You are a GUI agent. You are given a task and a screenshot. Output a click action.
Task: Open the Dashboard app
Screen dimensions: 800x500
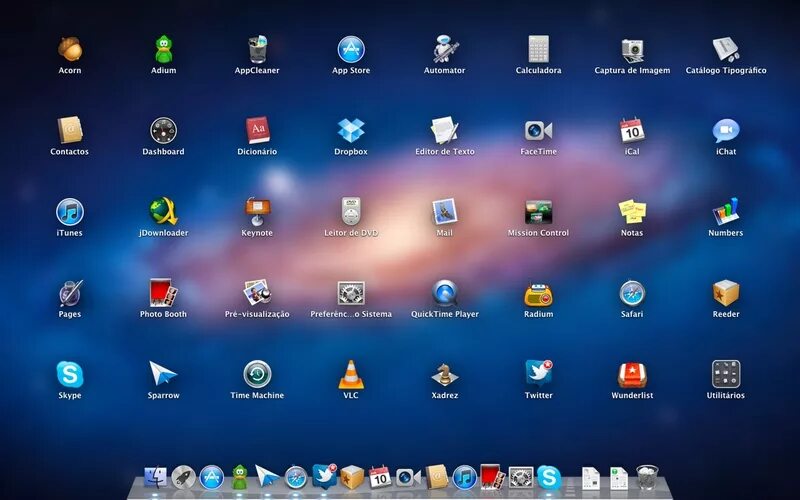[163, 131]
